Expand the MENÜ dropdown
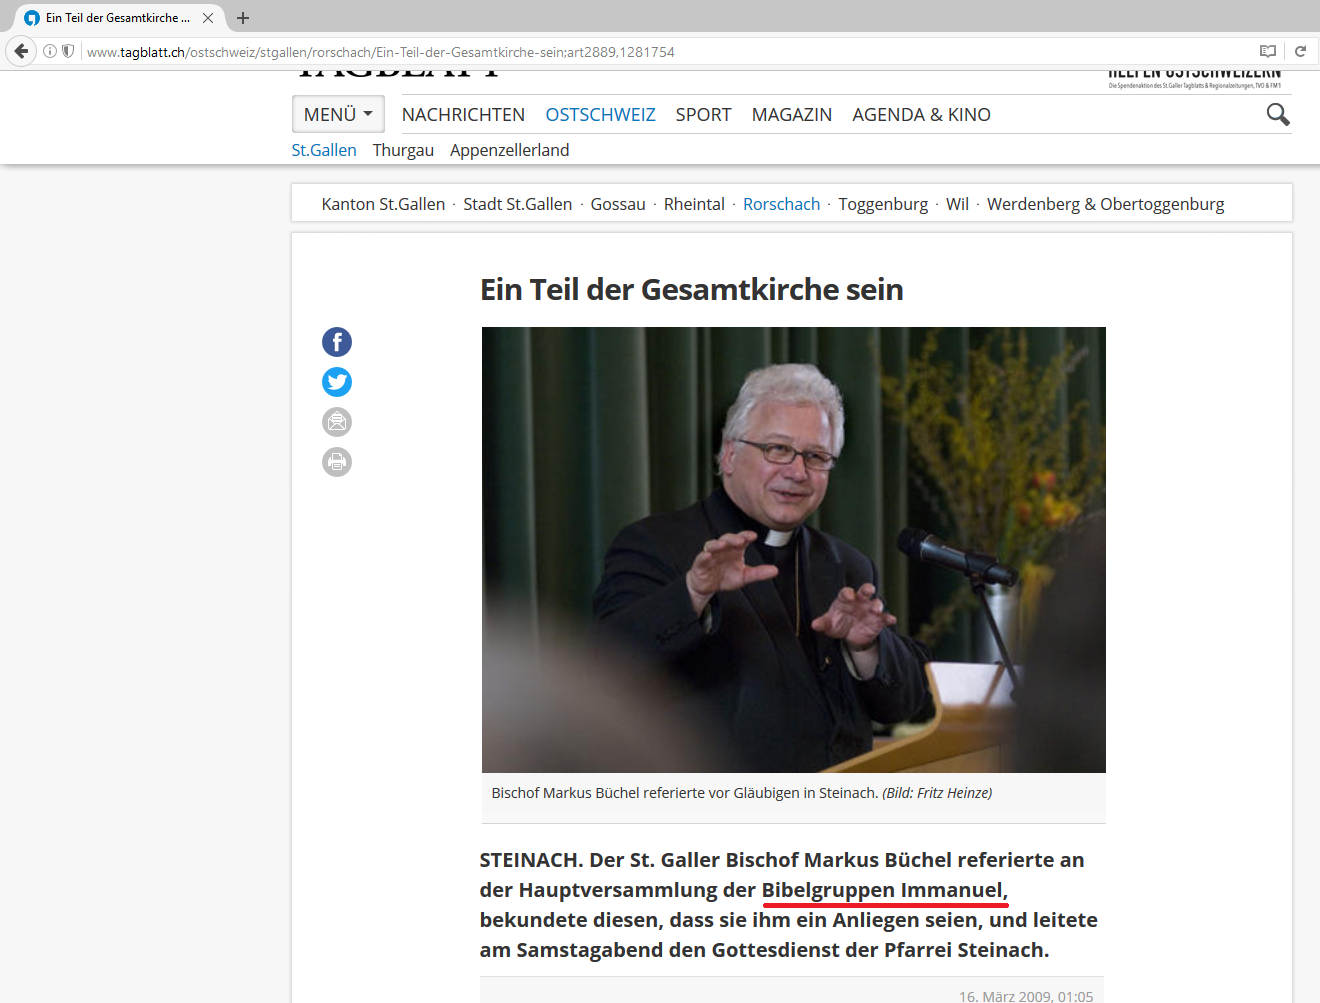This screenshot has width=1320, height=1003. [338, 115]
